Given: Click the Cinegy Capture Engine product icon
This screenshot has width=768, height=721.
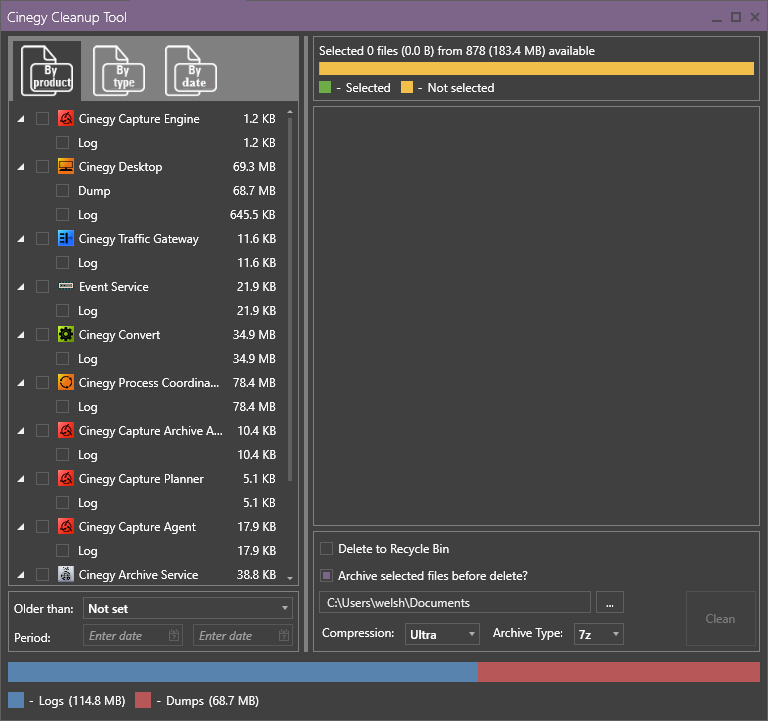Looking at the screenshot, I should tap(66, 119).
